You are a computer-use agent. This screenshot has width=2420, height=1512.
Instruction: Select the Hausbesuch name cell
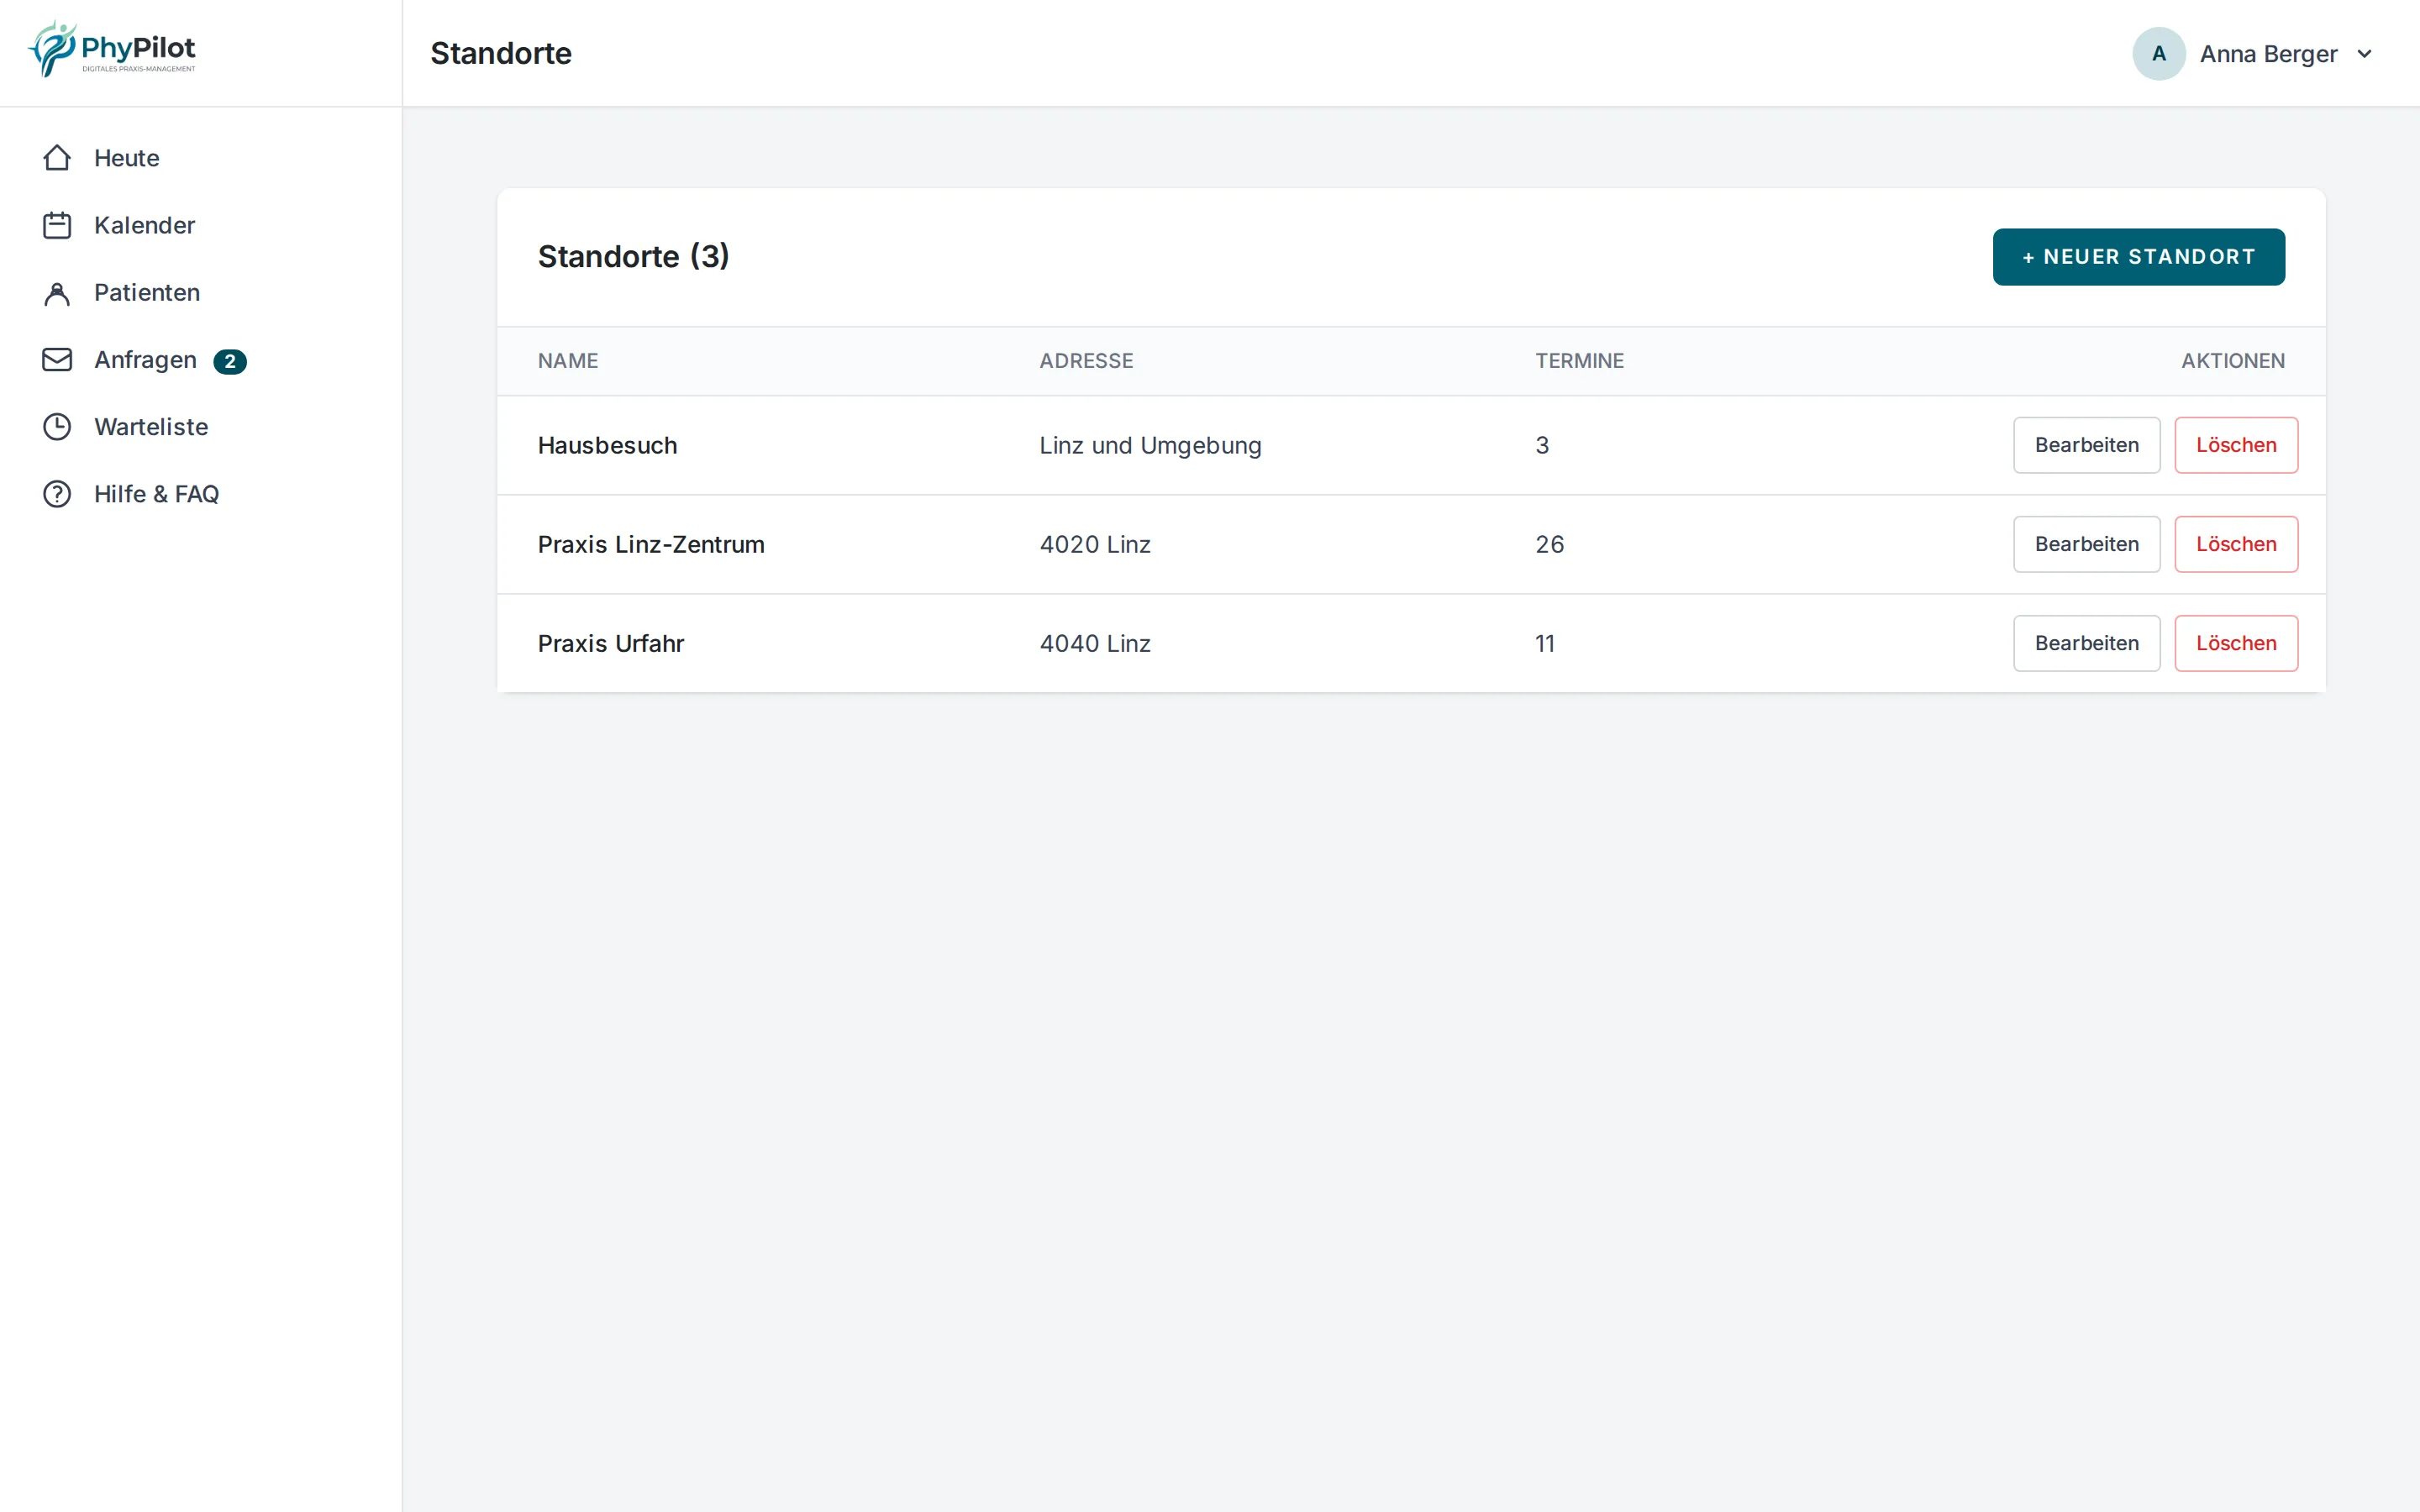[x=608, y=445]
